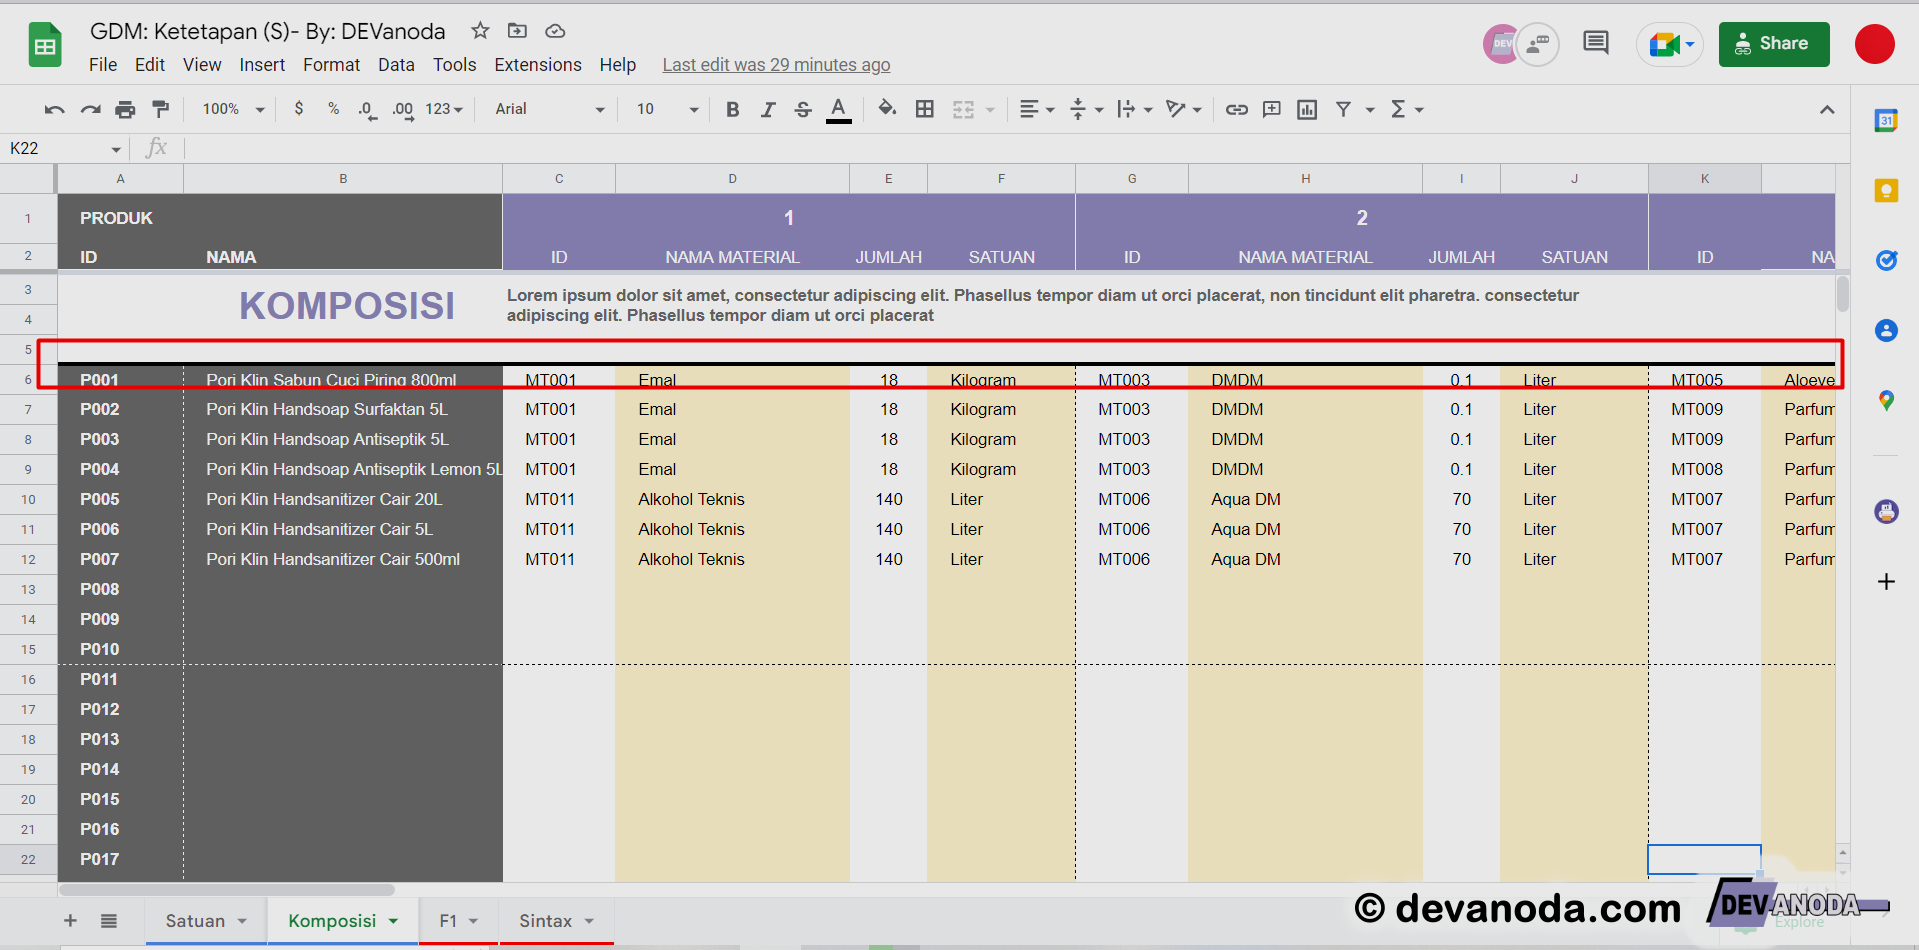Viewport: 1919px width, 950px height.
Task: Open Last edit version history link
Action: [x=776, y=65]
